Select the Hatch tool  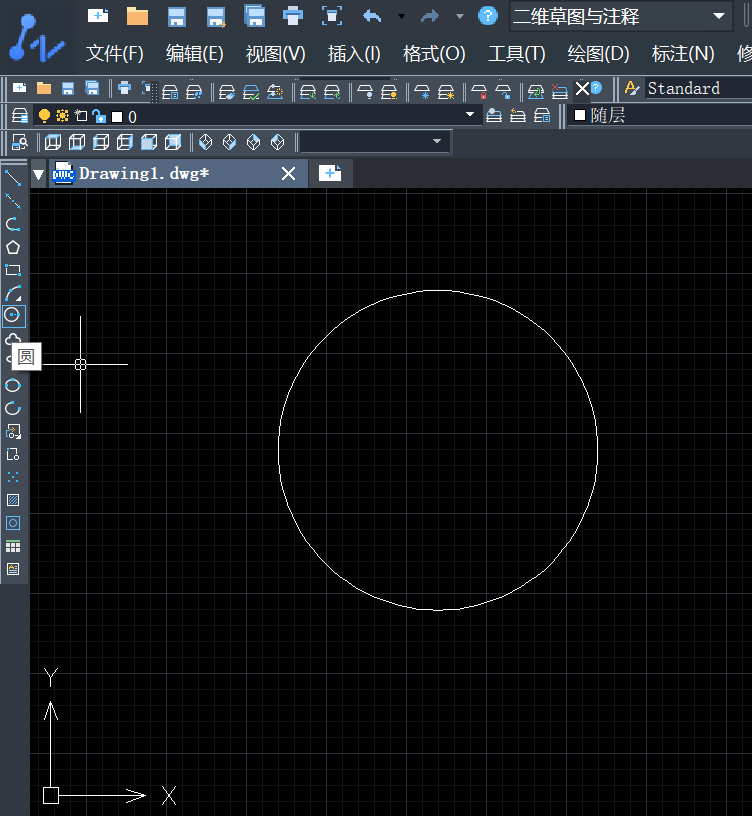(x=12, y=500)
